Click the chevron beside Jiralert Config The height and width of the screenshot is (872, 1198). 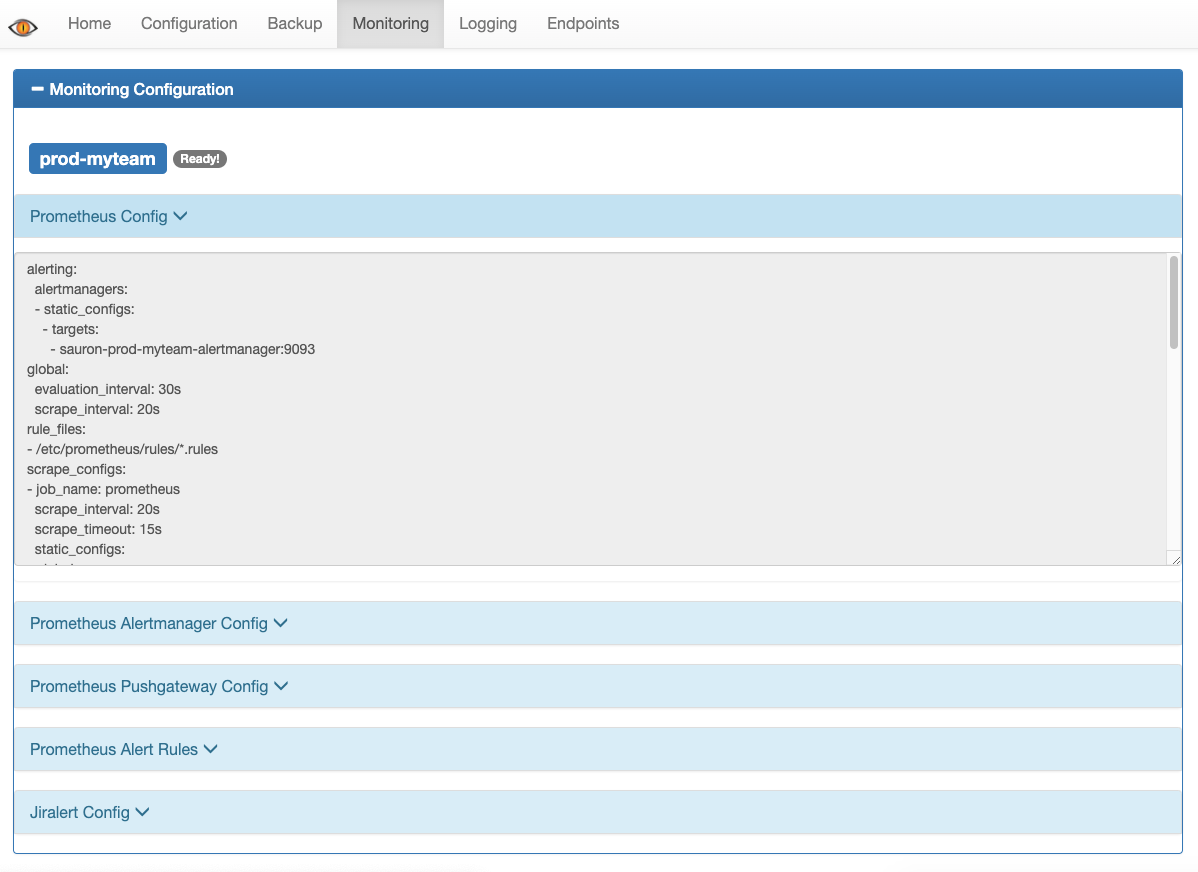coord(143,812)
